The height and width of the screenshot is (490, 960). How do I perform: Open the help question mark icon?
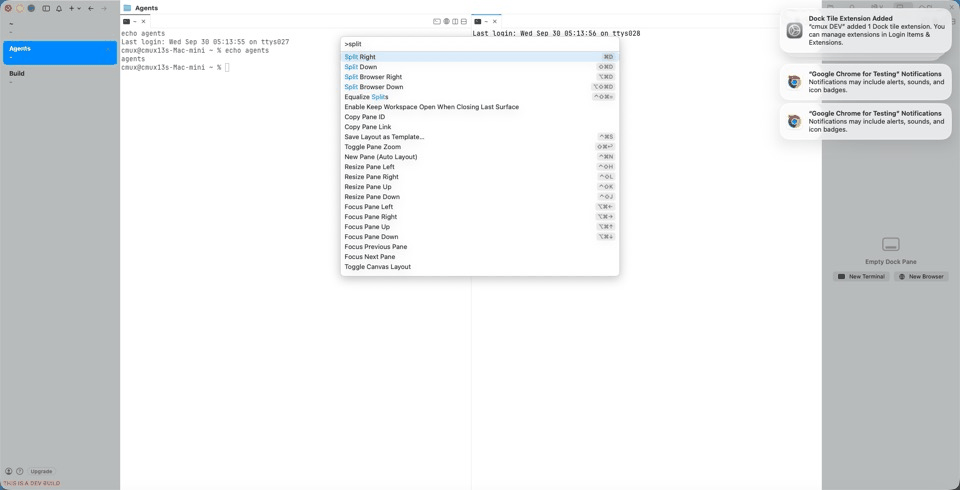20,472
